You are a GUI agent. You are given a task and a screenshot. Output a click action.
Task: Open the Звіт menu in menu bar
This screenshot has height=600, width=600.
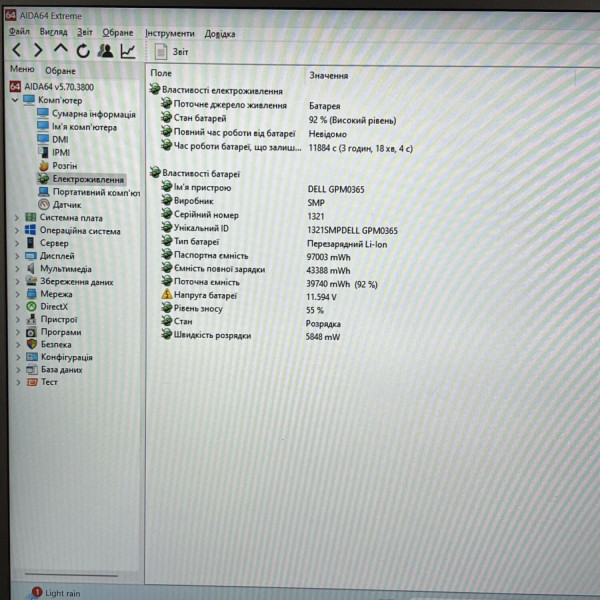coord(85,32)
